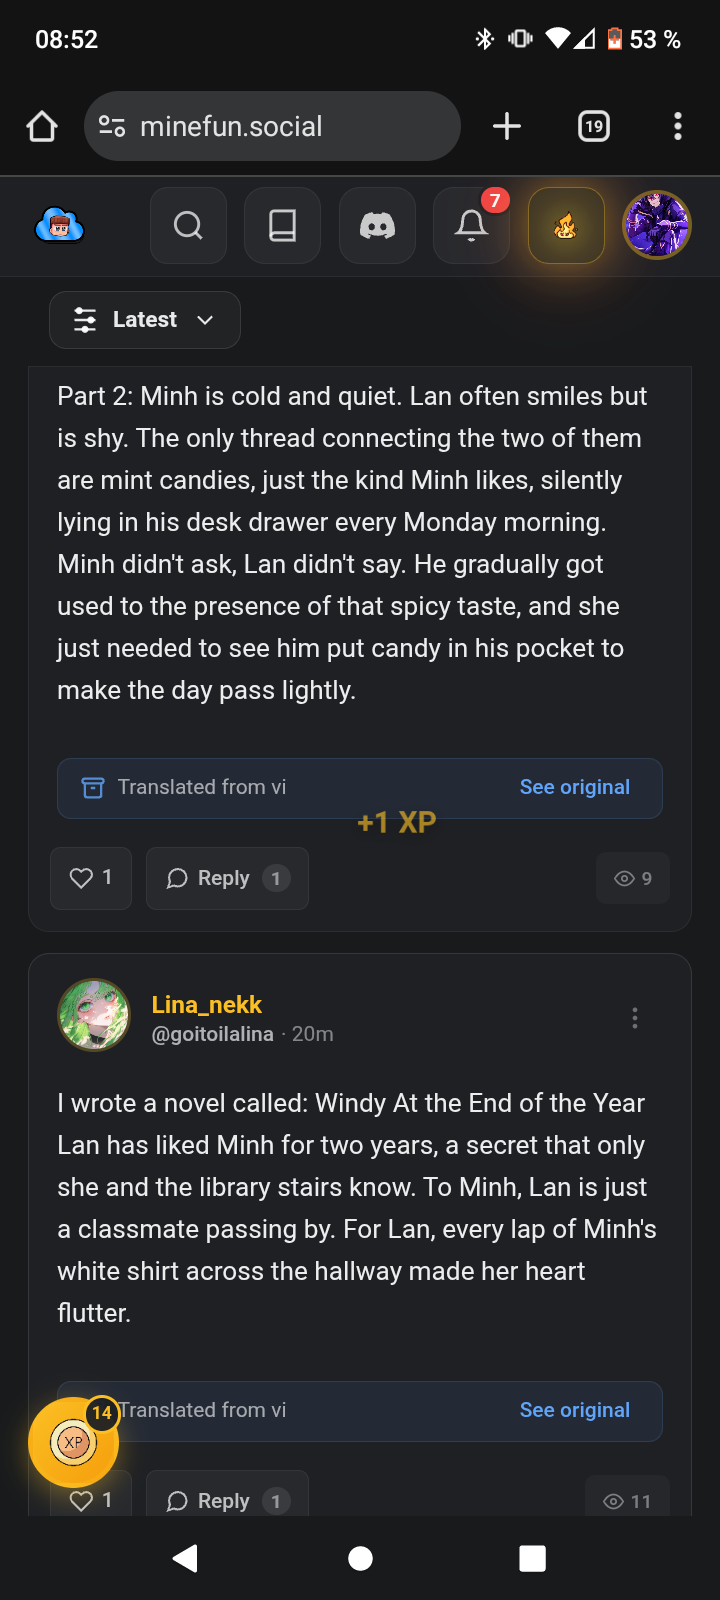Expand the Latest sort dropdown
This screenshot has height=1600, width=720.
145,320
